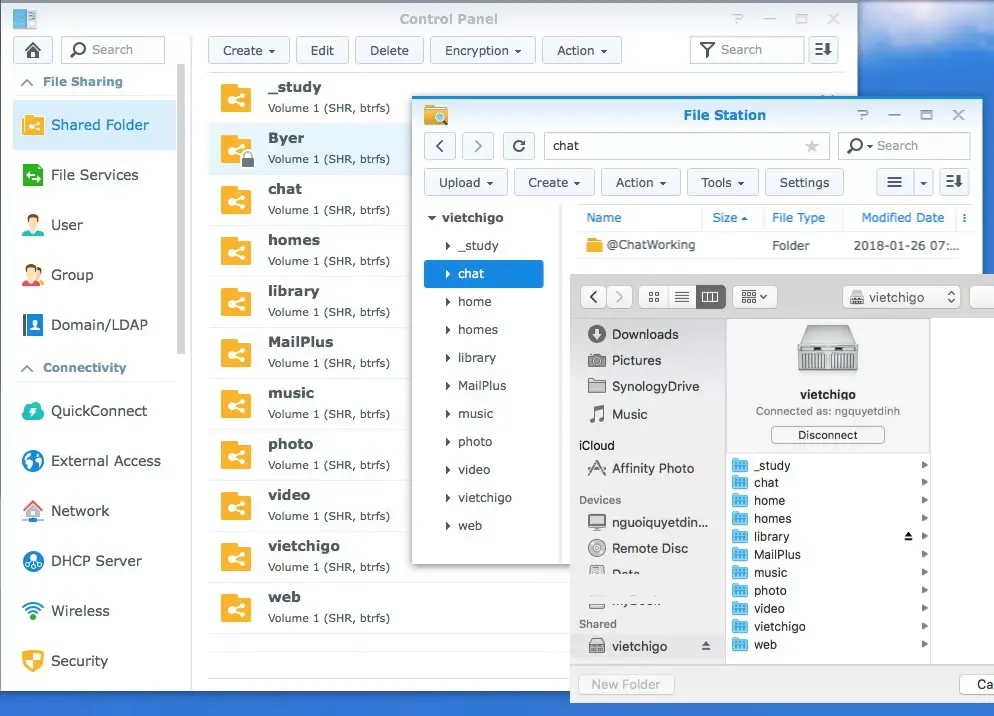The height and width of the screenshot is (716, 994).
Task: Click the Control Panel sidebar search field
Action: [113, 50]
